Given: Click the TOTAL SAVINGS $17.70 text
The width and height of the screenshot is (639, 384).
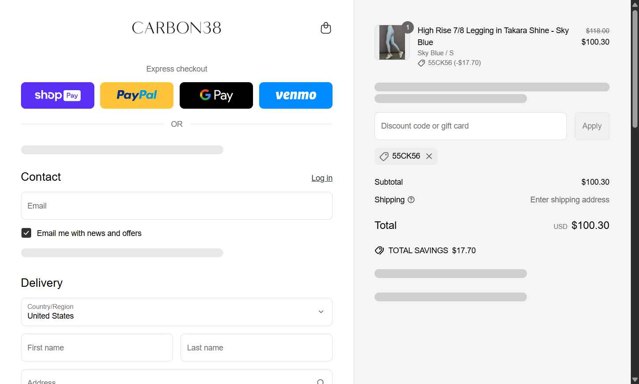Looking at the screenshot, I should (432, 250).
